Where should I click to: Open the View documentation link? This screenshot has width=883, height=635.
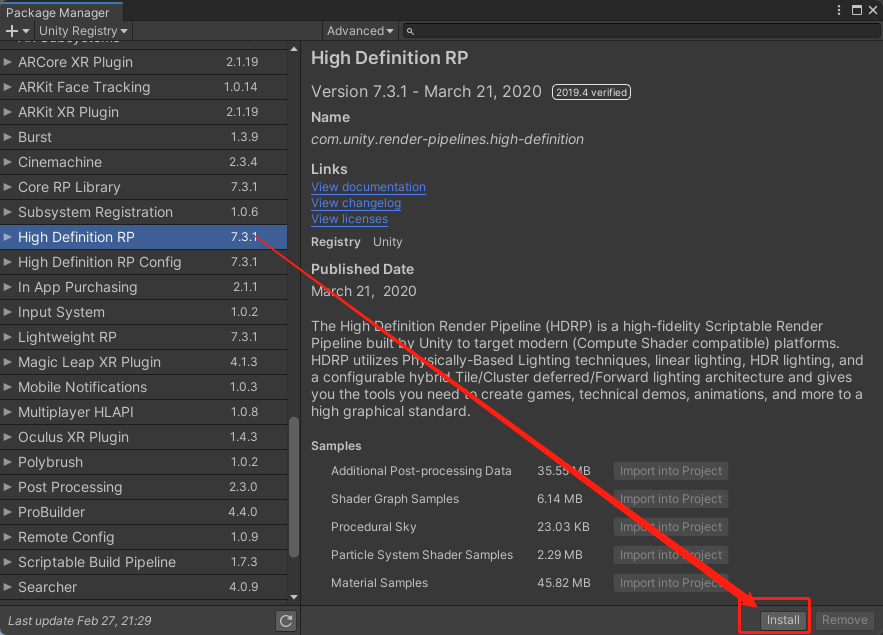tap(368, 186)
